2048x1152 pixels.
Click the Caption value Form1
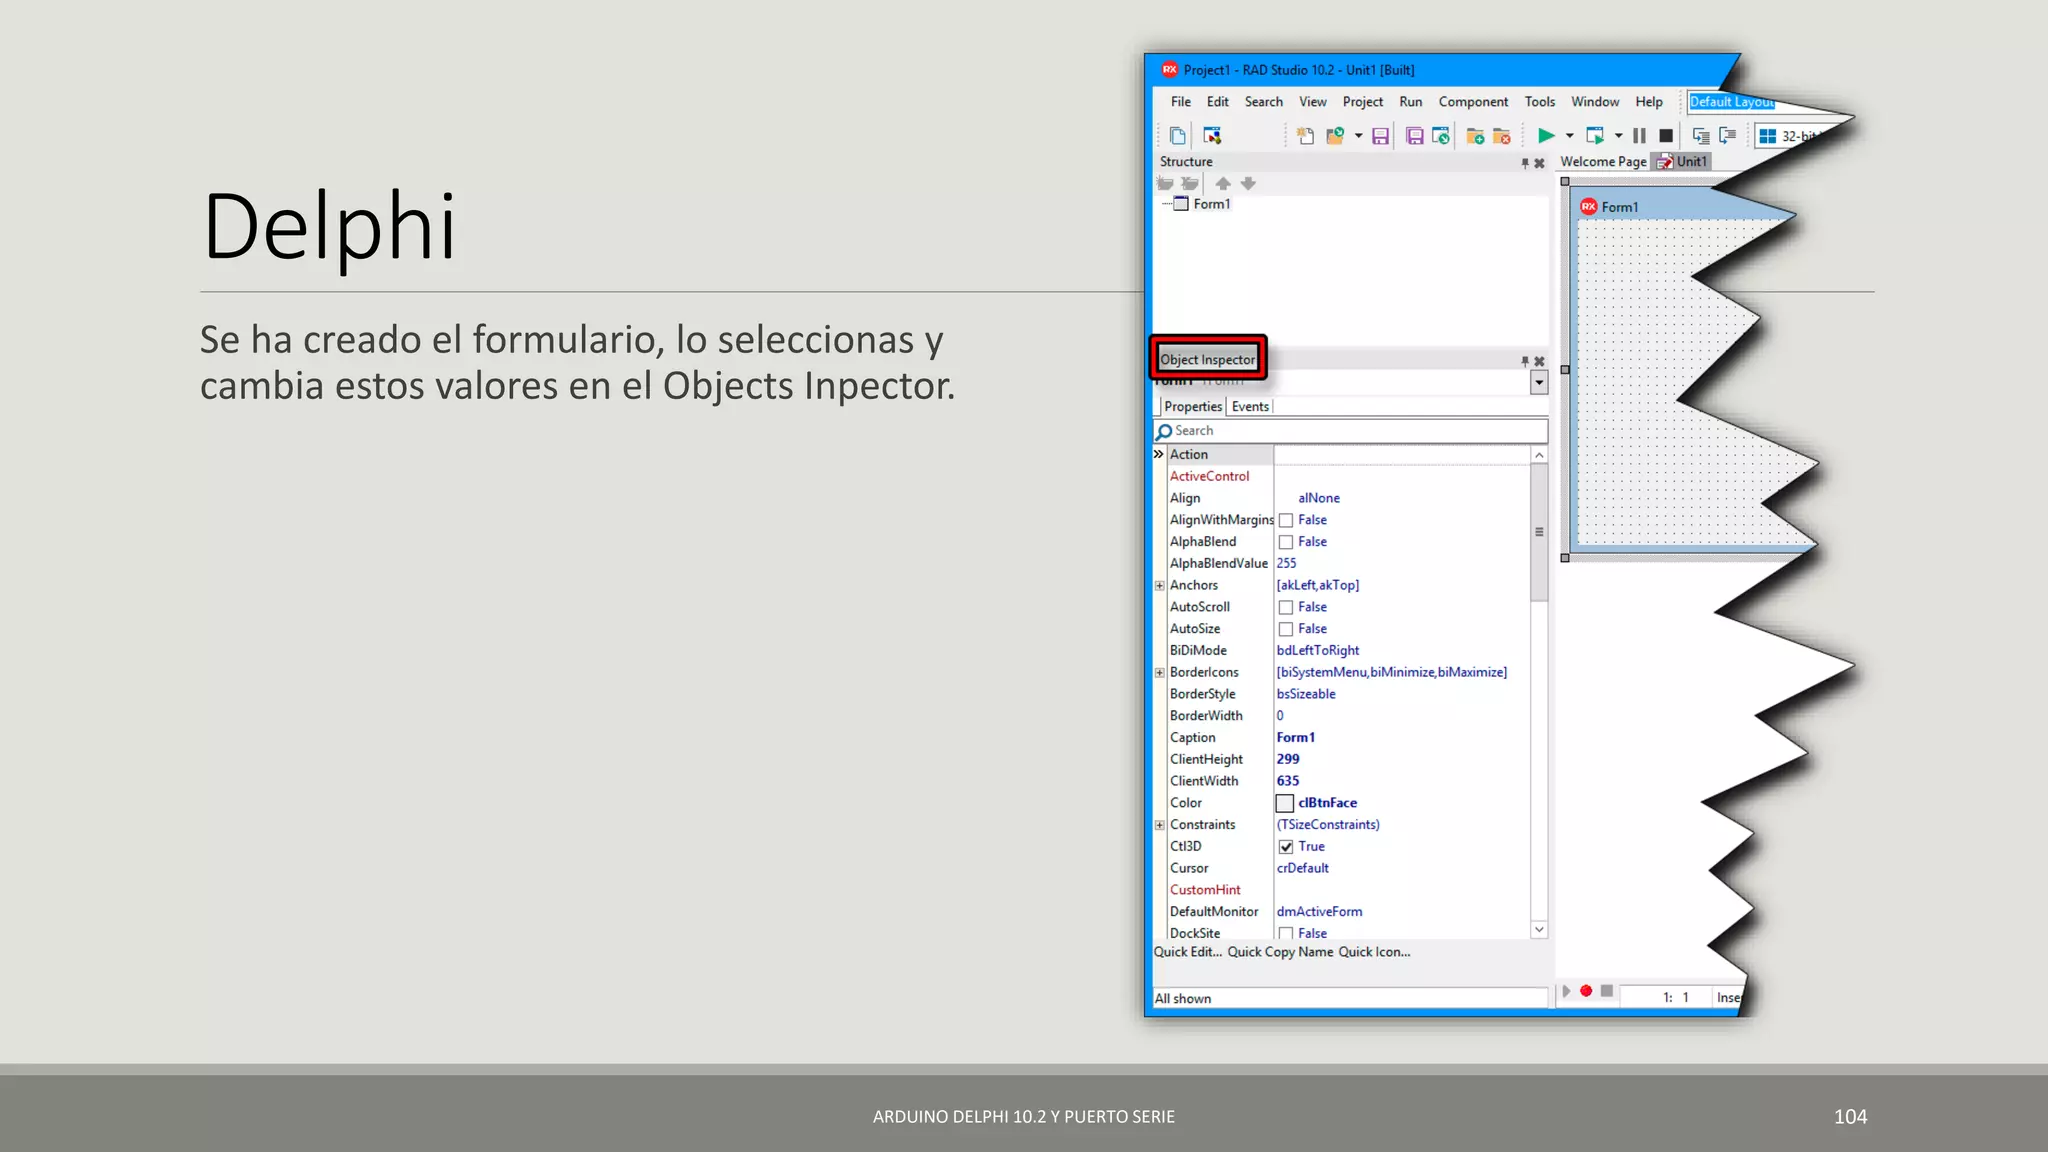pos(1296,738)
